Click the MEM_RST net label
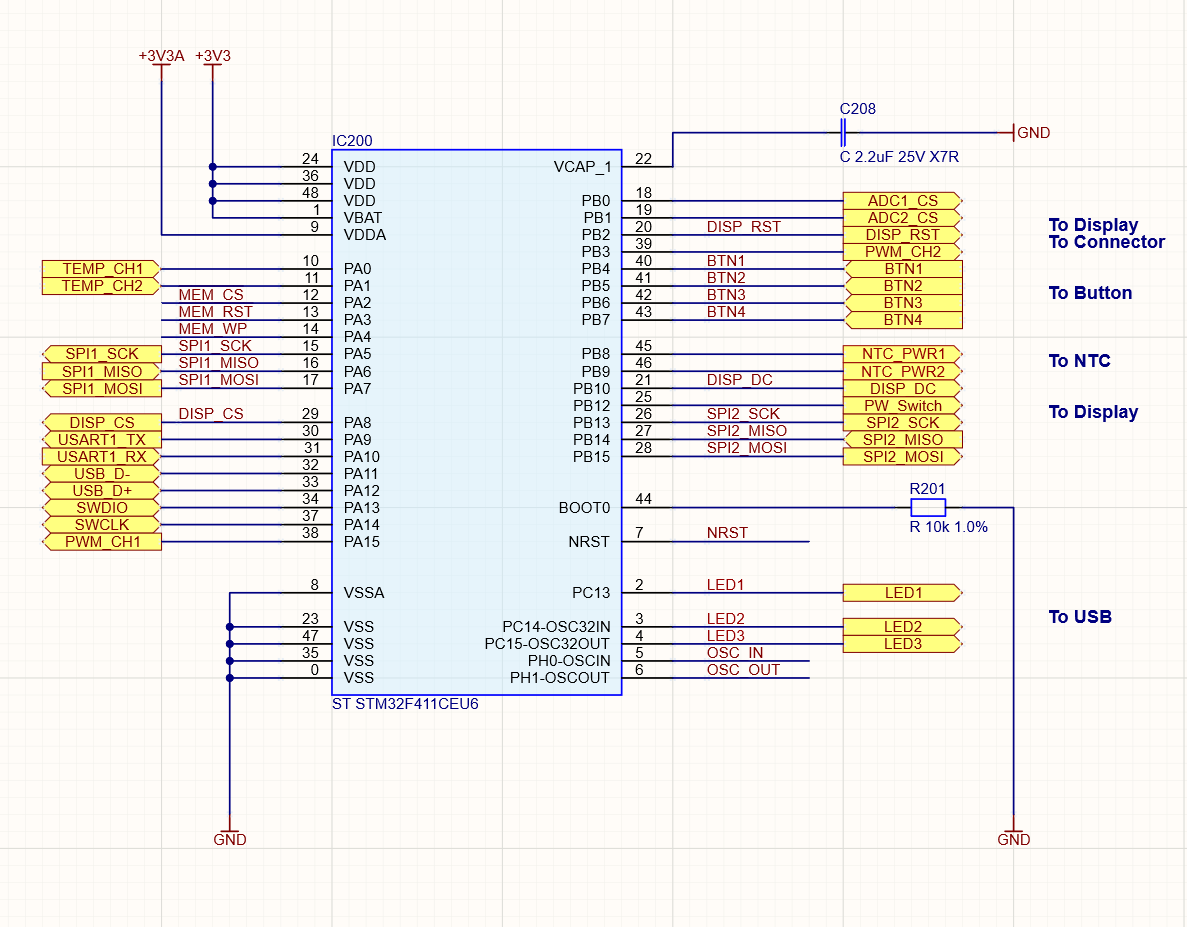 [216, 312]
